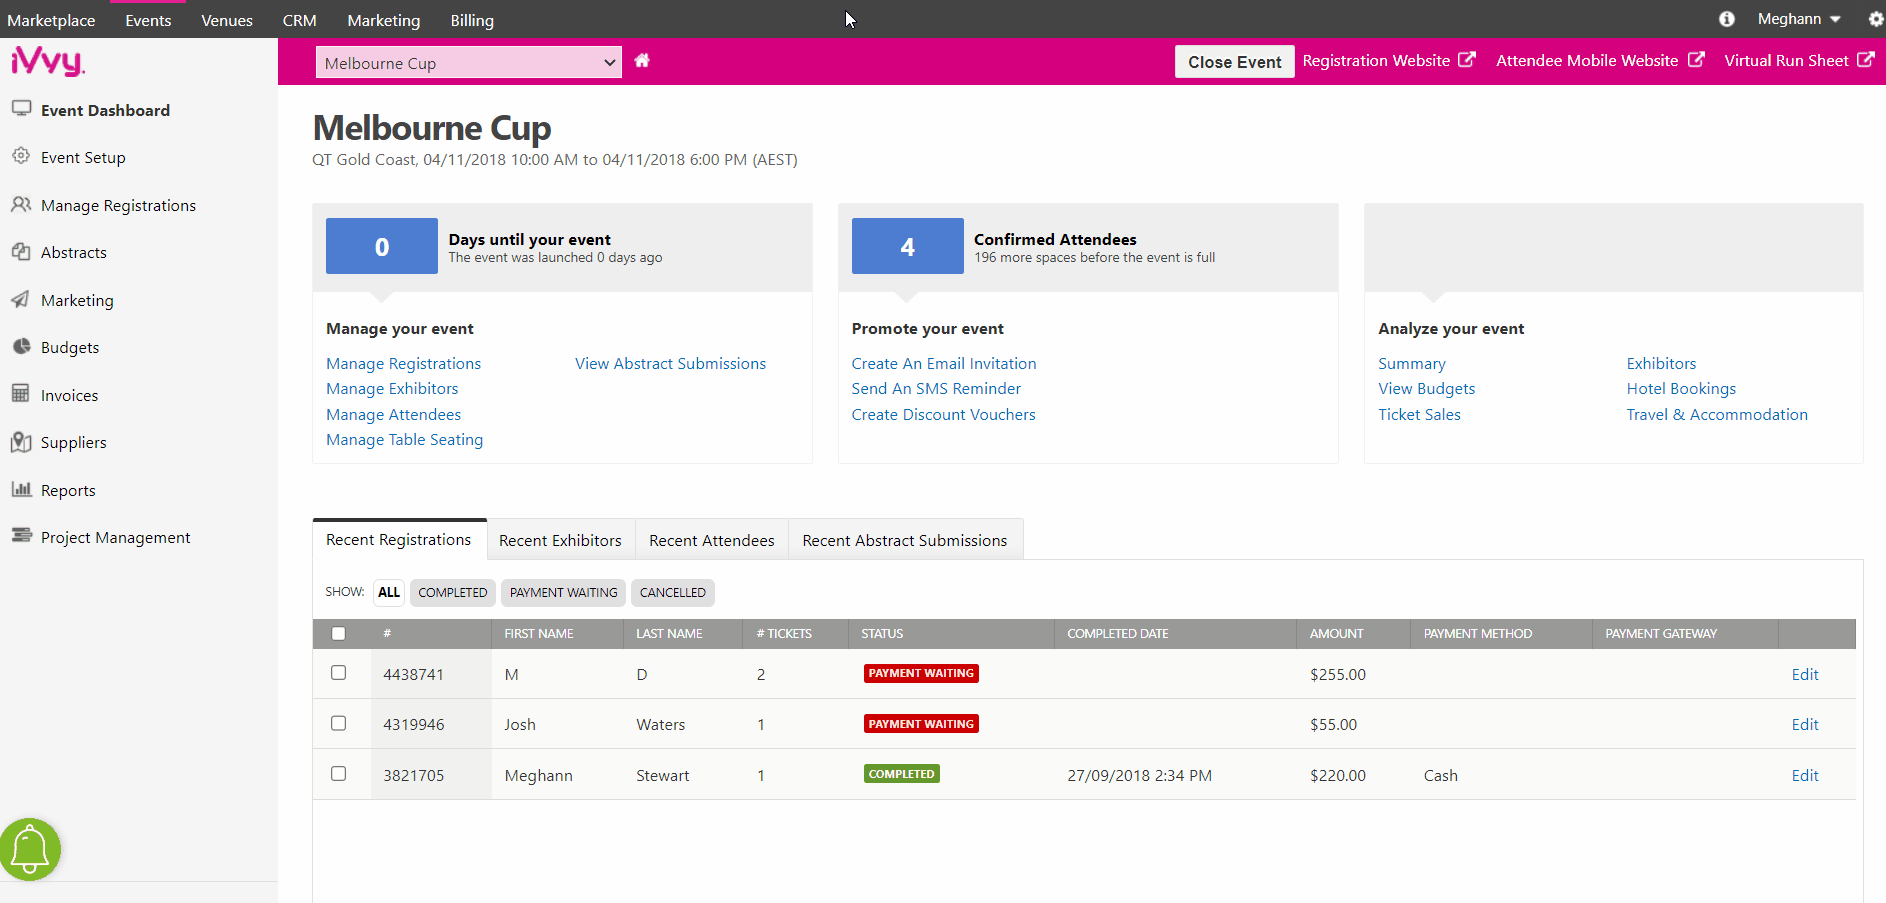Screen dimensions: 1886x903
Task: Click the iVvy logo
Action: click(x=47, y=61)
